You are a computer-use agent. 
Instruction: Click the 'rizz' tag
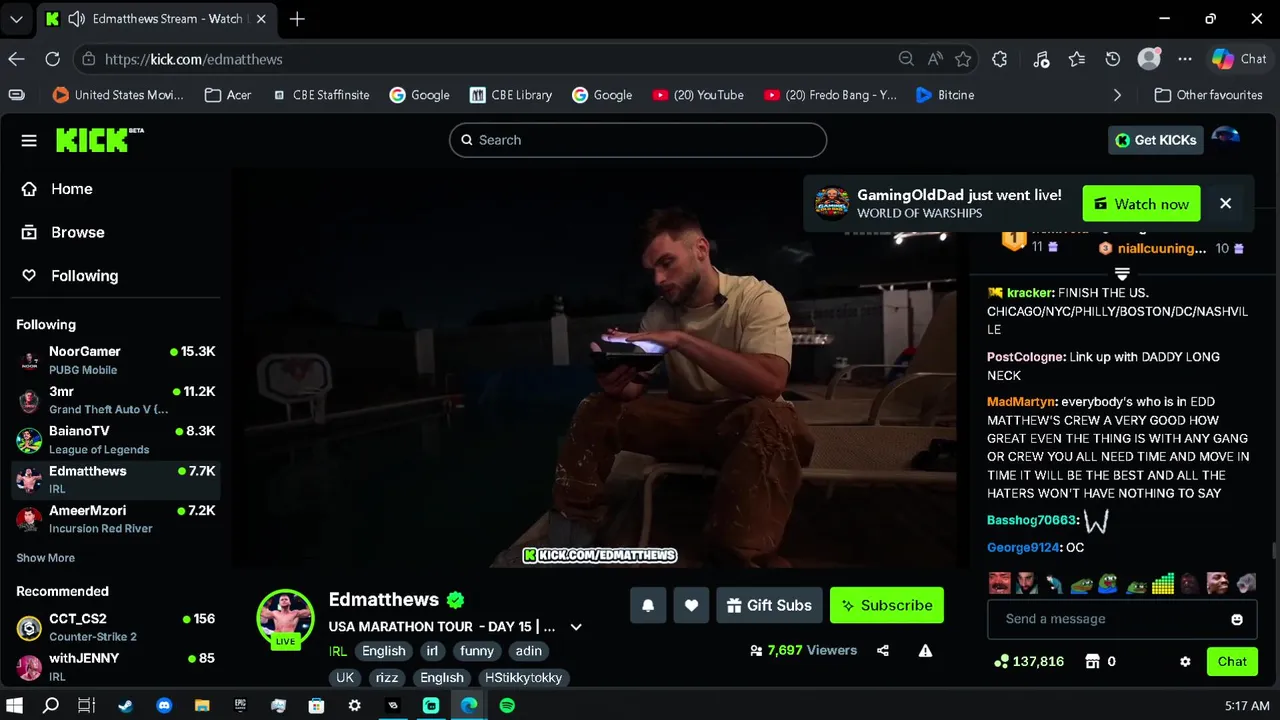pyautogui.click(x=387, y=678)
